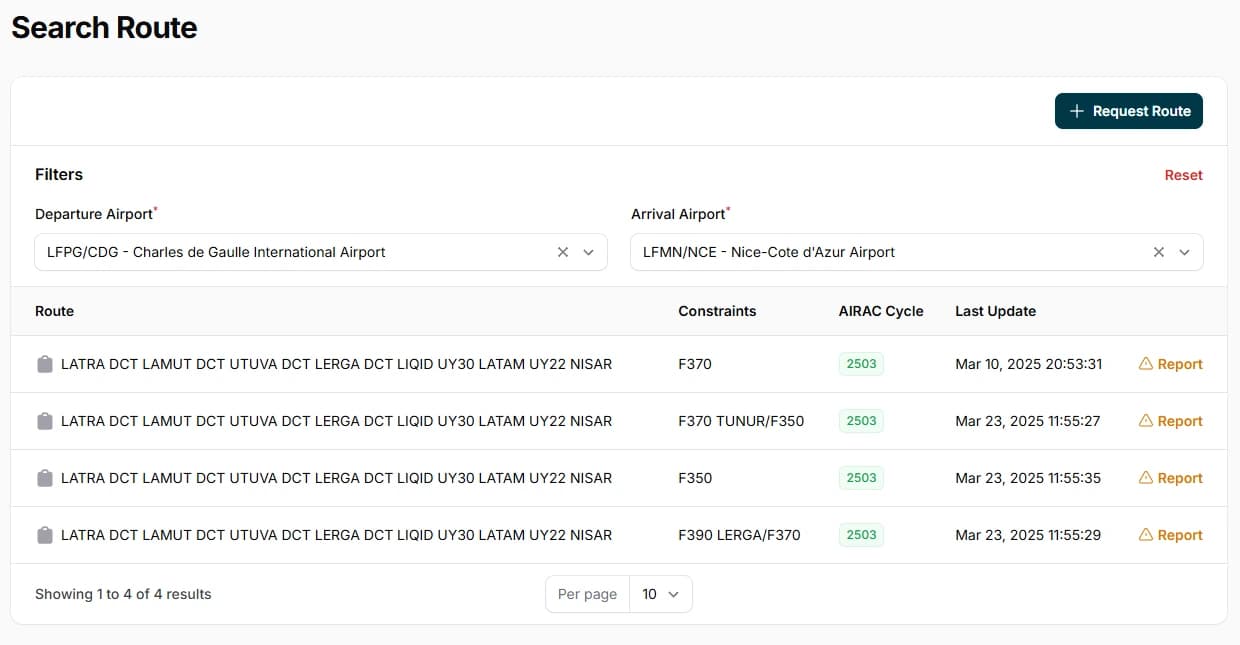Report the F370 TUNUR/F350 route
This screenshot has height=645, width=1240.
(x=1171, y=421)
